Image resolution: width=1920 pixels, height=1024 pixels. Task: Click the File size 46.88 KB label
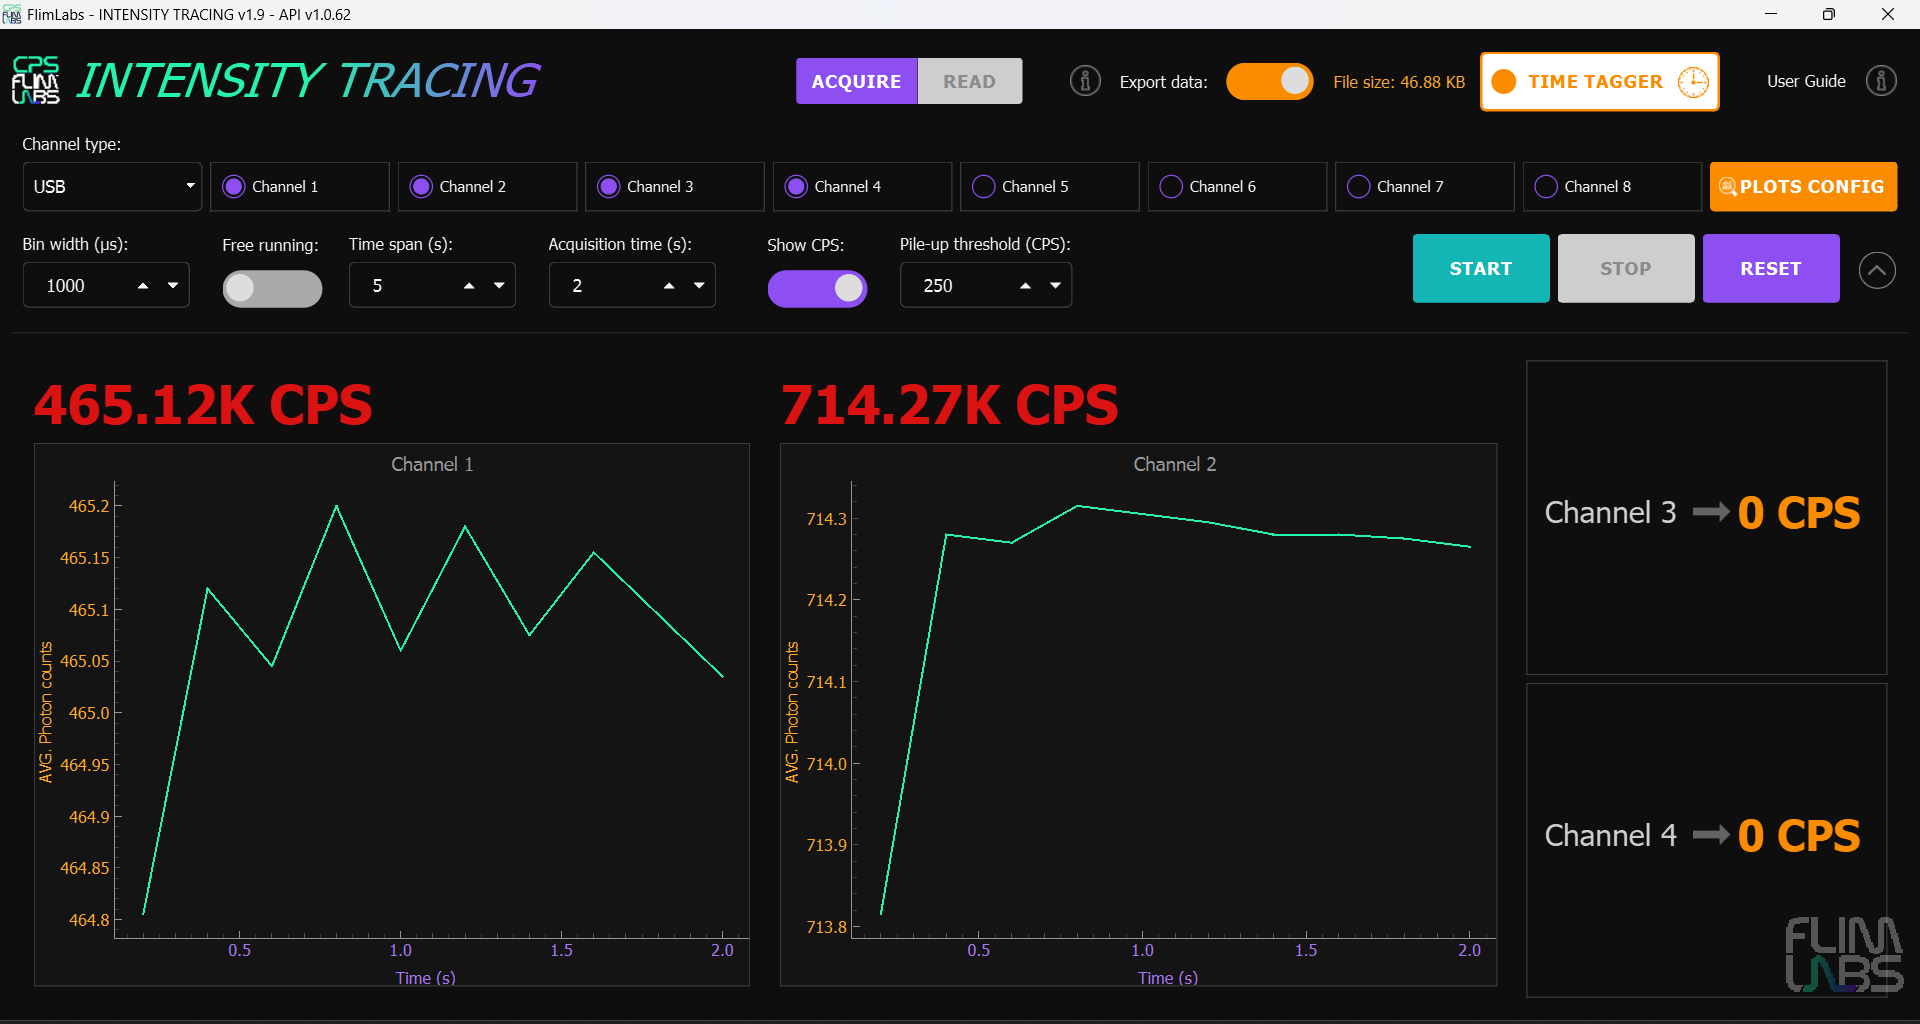click(1398, 82)
